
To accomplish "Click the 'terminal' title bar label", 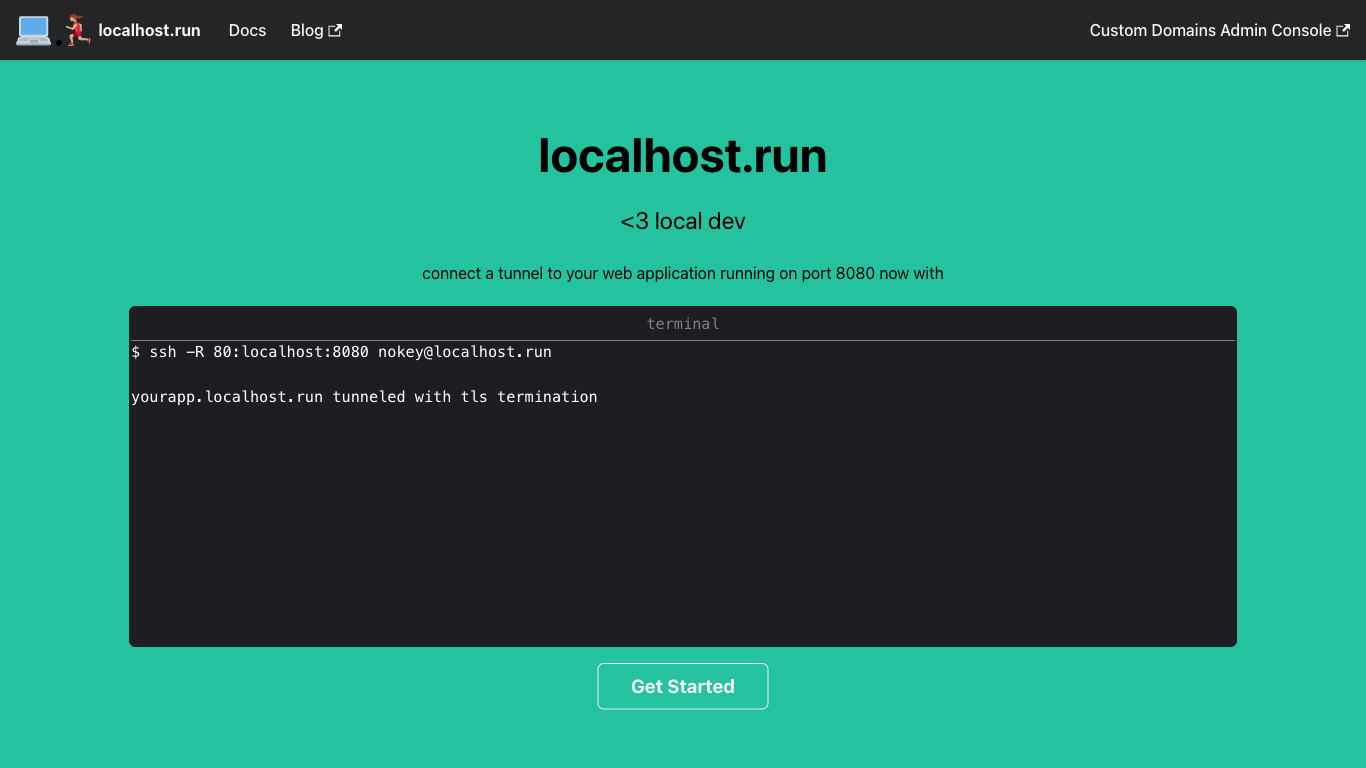I will tap(683, 324).
